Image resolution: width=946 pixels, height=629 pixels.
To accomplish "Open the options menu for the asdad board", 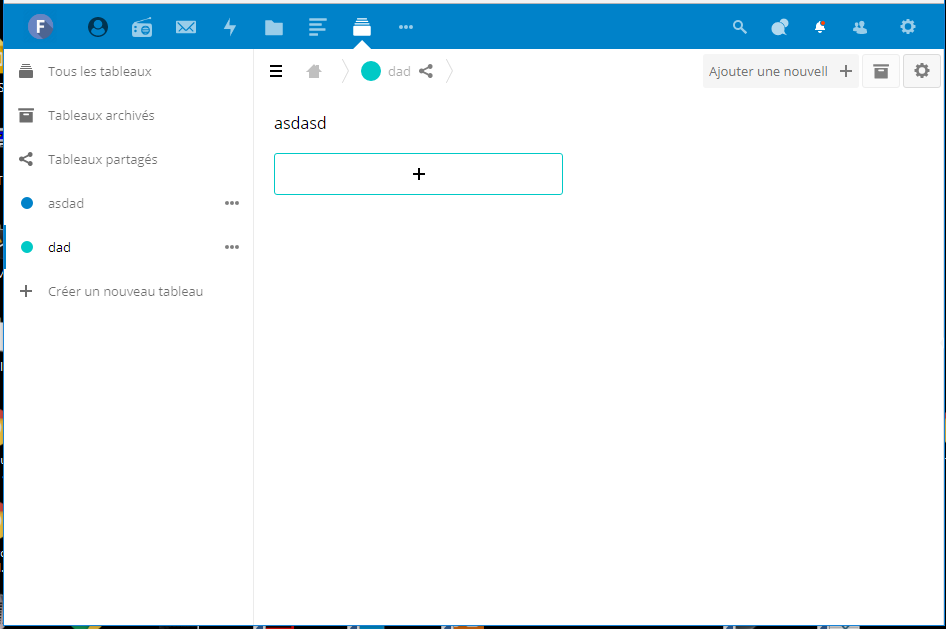I will [232, 203].
